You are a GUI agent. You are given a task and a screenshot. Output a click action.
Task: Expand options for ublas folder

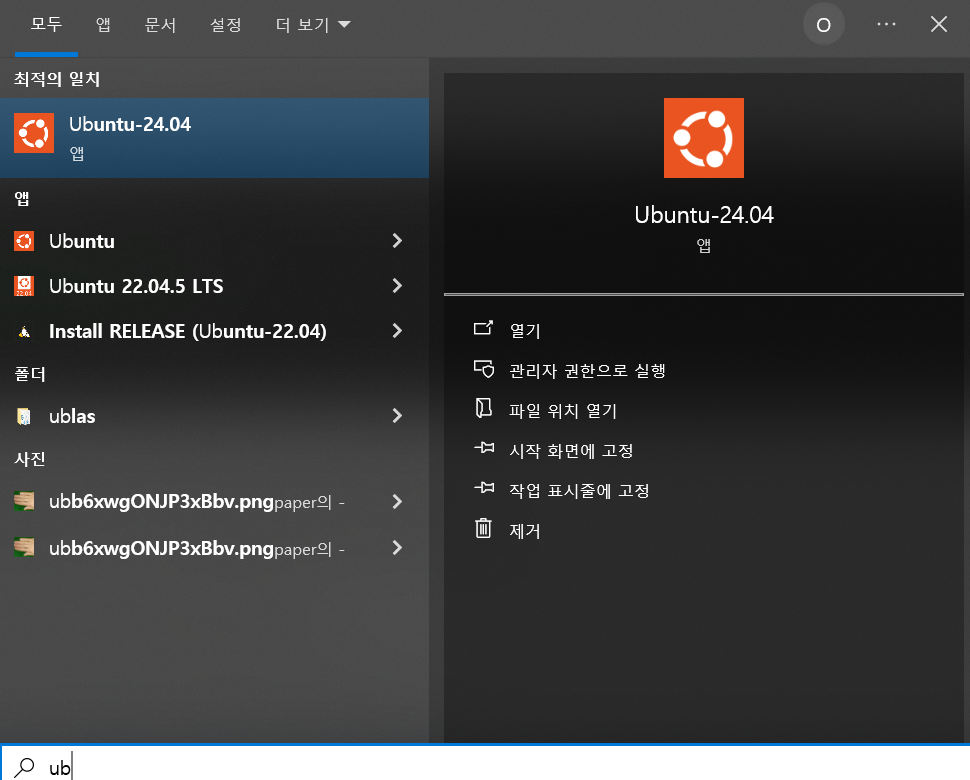pyautogui.click(x=397, y=416)
